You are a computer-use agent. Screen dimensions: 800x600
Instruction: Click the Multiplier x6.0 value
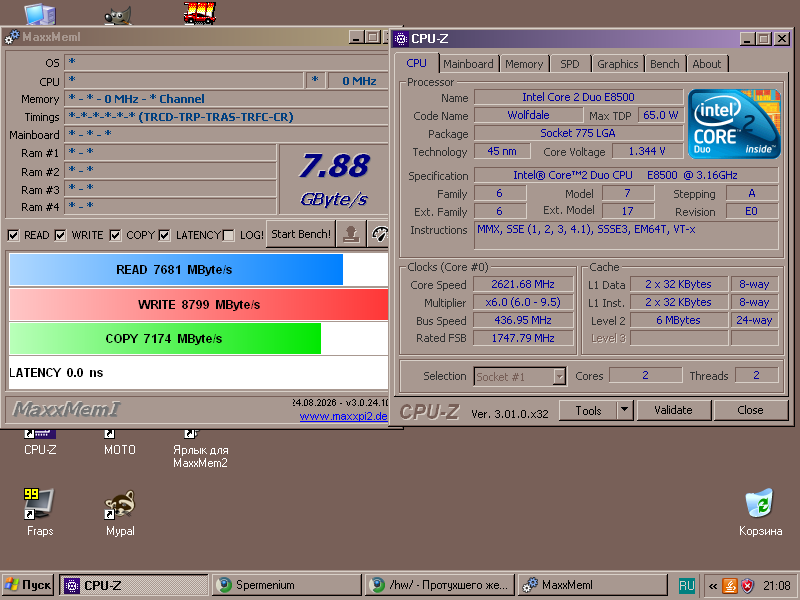tap(523, 302)
